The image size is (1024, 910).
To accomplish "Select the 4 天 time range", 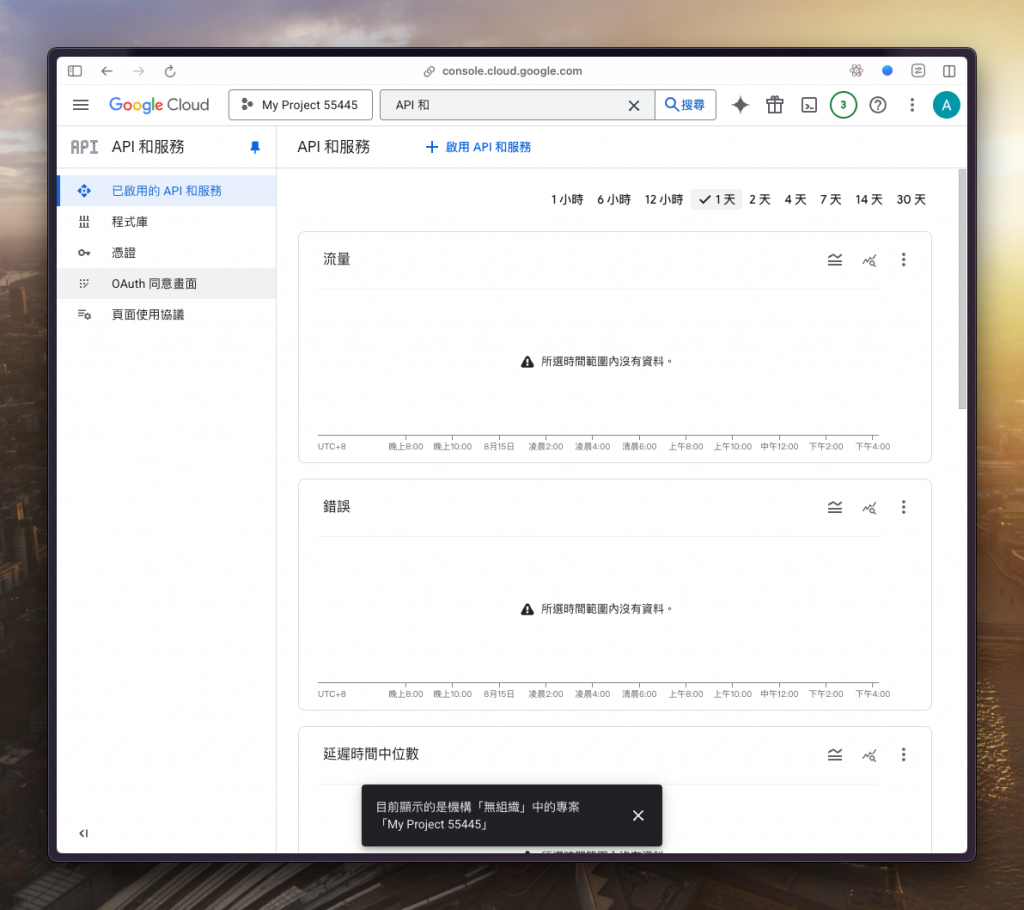I will tap(795, 199).
